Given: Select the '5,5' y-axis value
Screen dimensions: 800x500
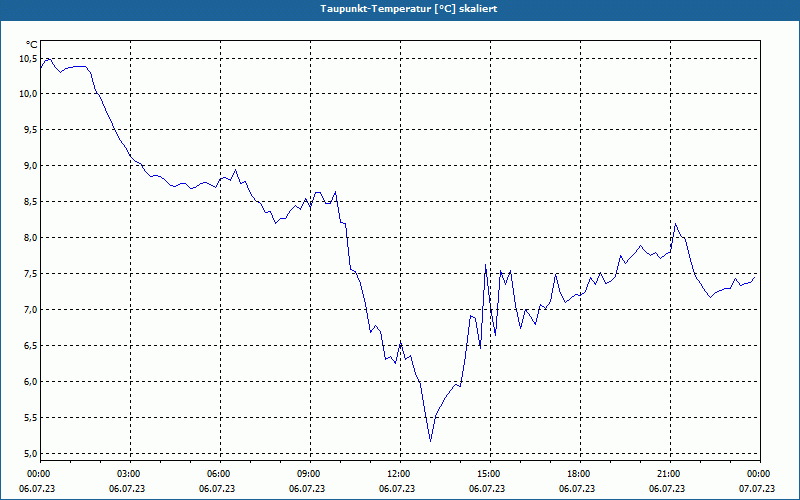Looking at the screenshot, I should coord(30,418).
